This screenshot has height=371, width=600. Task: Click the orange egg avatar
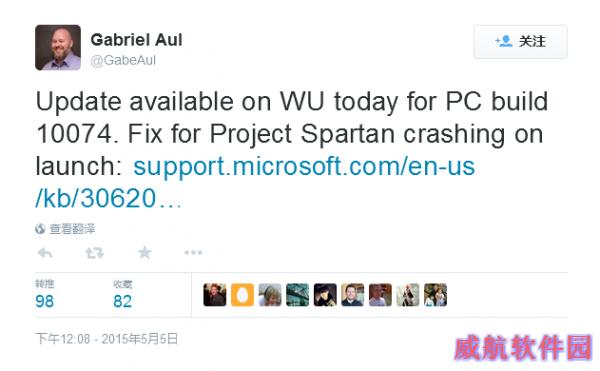[242, 295]
